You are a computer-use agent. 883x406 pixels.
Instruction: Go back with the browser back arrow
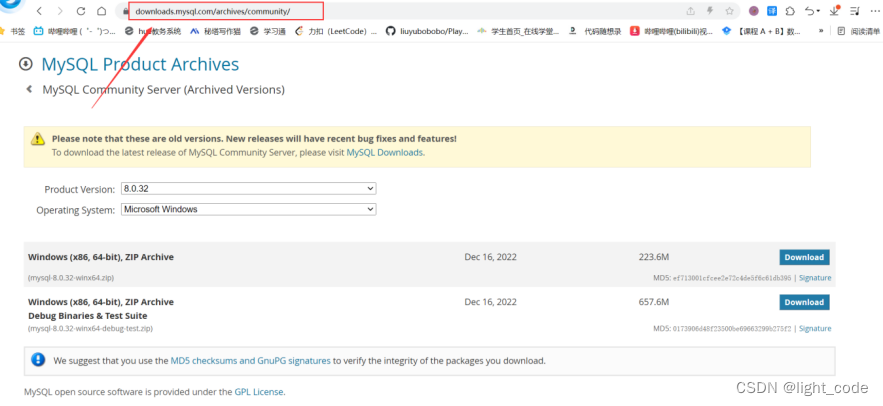39,11
